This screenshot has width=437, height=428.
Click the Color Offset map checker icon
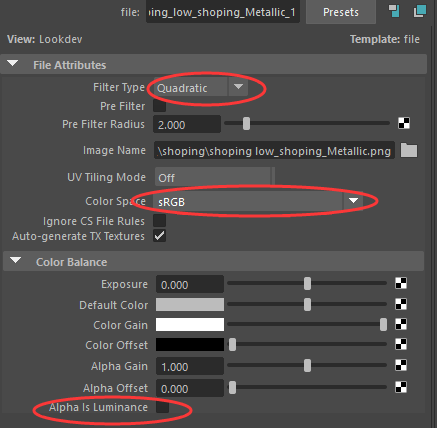[x=401, y=344]
